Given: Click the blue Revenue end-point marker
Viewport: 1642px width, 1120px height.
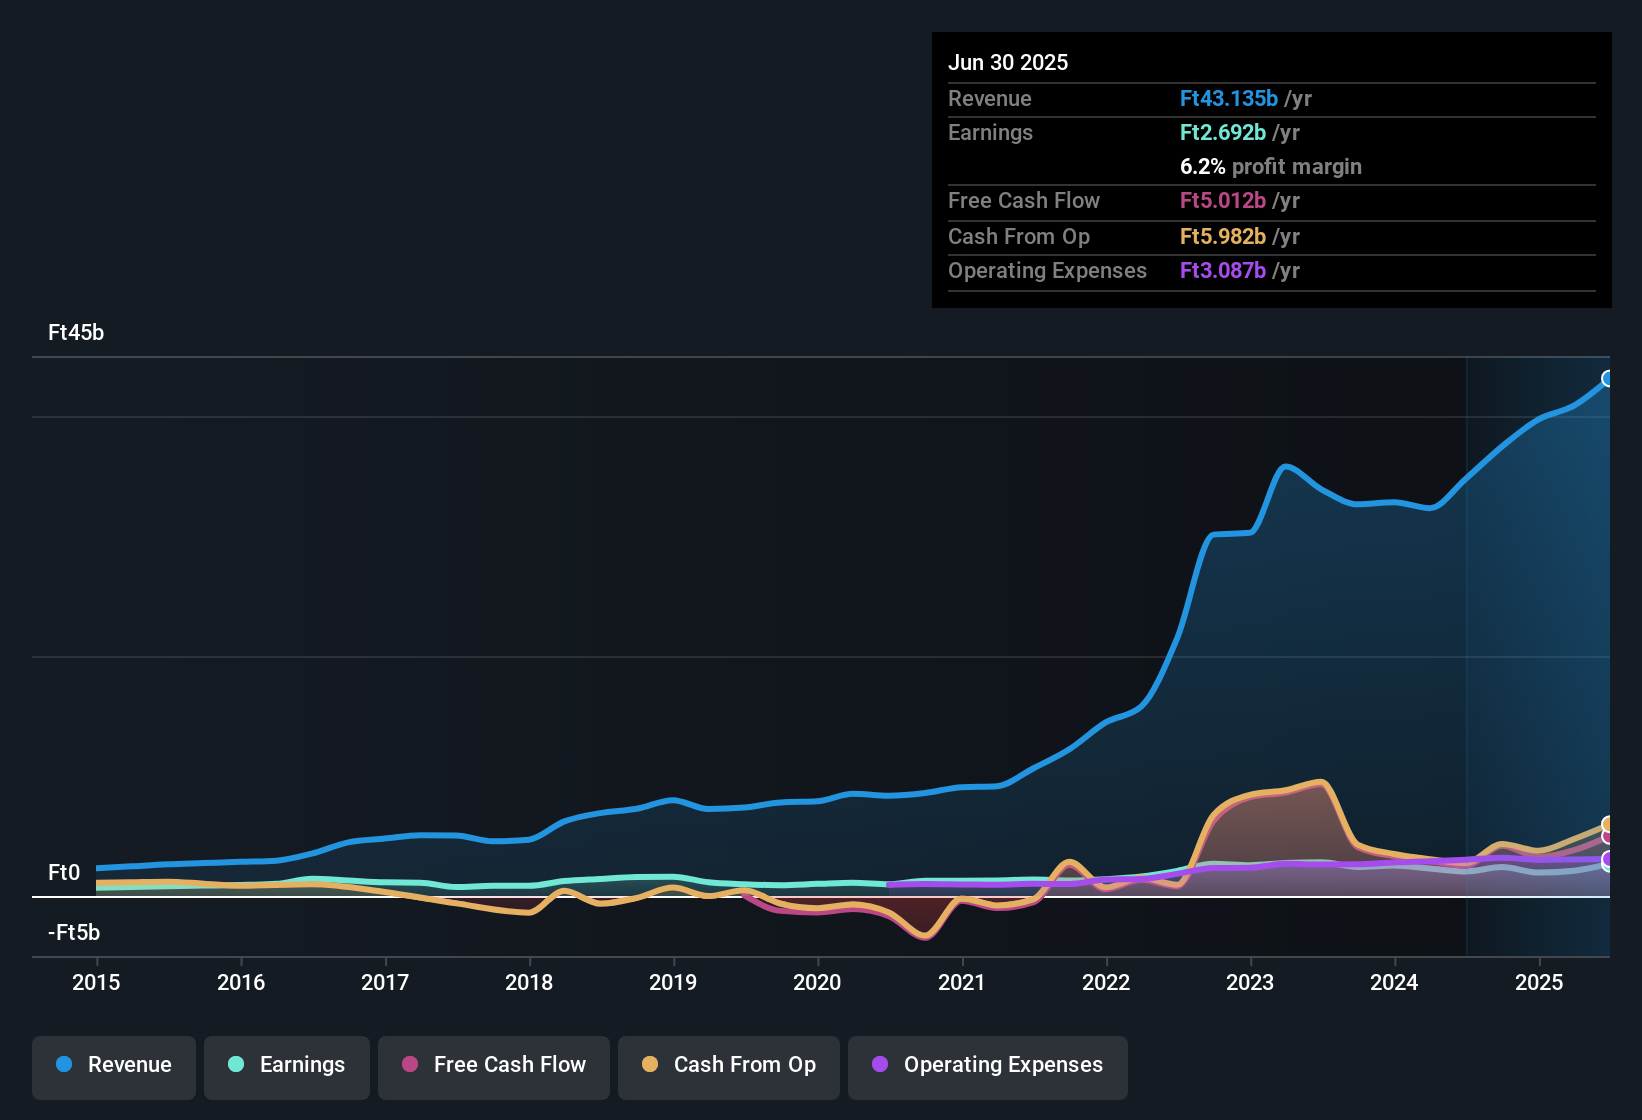Looking at the screenshot, I should pos(1608,379).
